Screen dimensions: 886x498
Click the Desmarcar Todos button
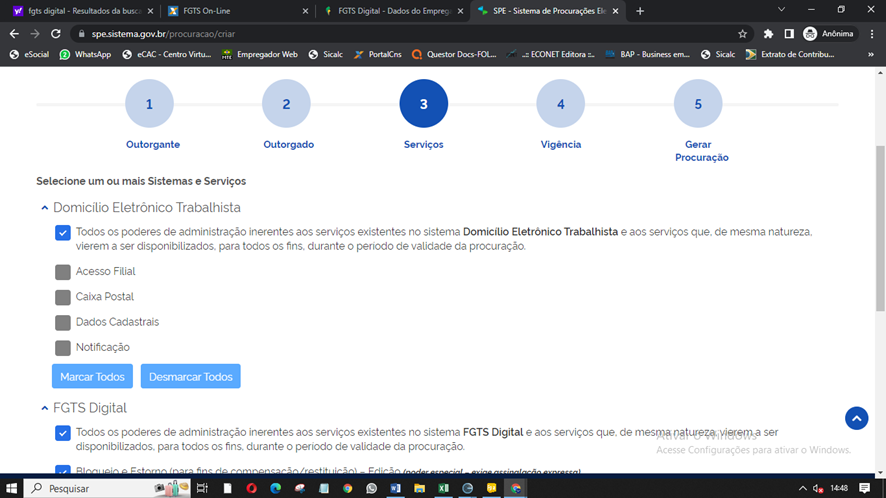[x=190, y=376]
